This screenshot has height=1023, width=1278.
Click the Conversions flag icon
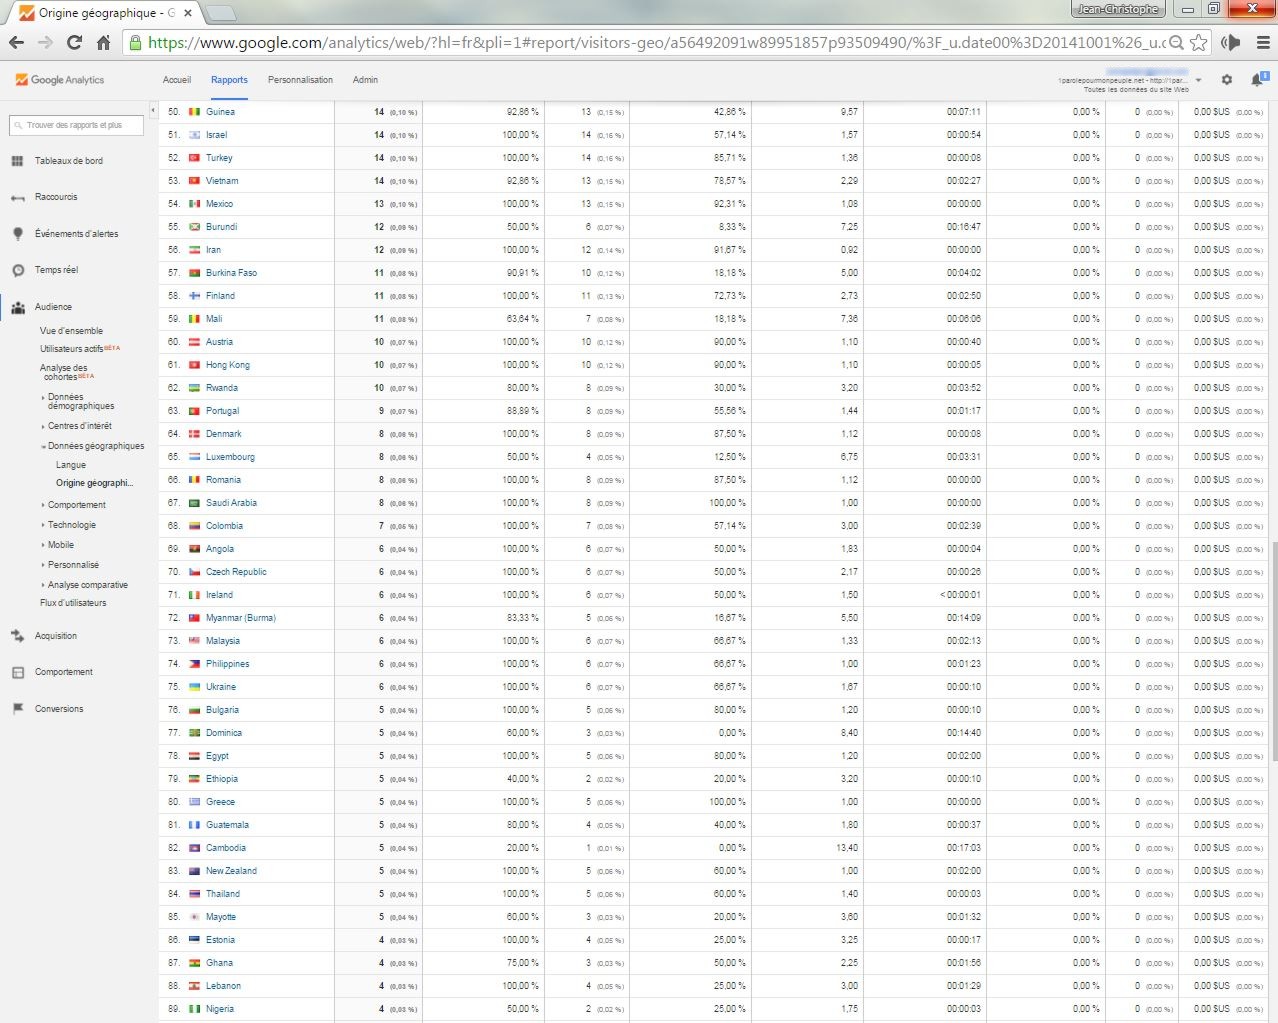pos(17,709)
